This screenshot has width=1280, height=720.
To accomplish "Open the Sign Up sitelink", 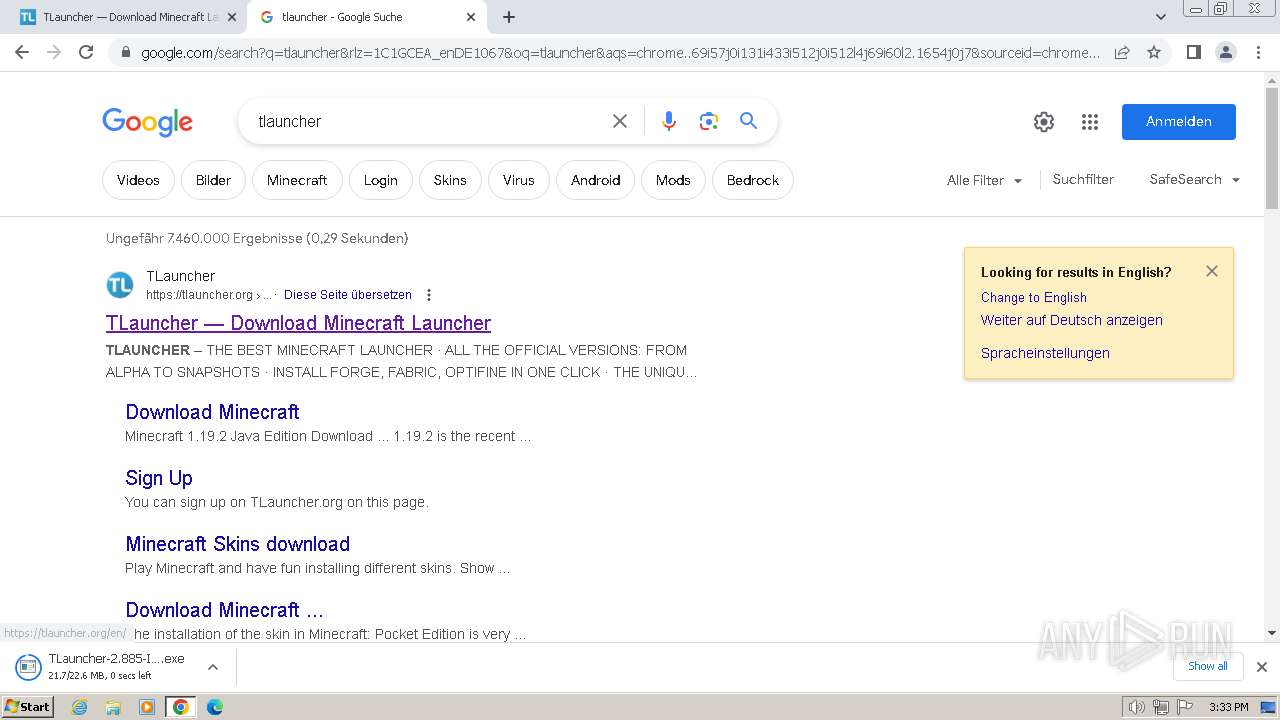I will tap(159, 478).
